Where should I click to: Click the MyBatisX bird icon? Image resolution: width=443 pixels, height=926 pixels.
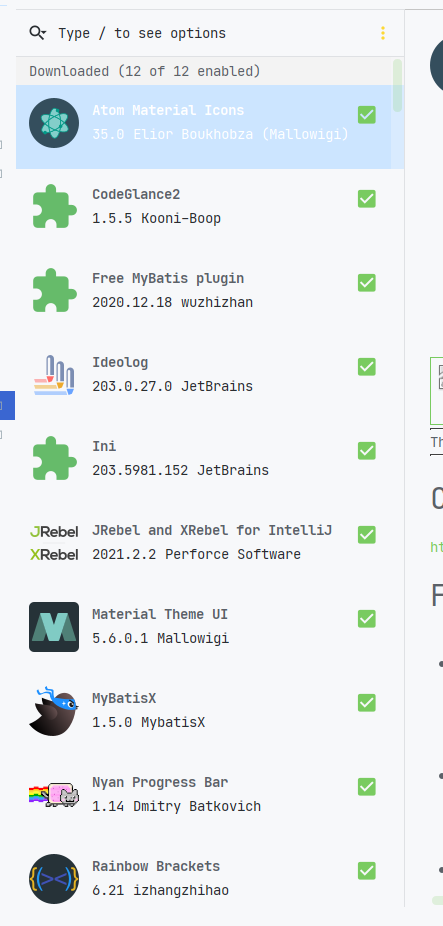pos(54,711)
